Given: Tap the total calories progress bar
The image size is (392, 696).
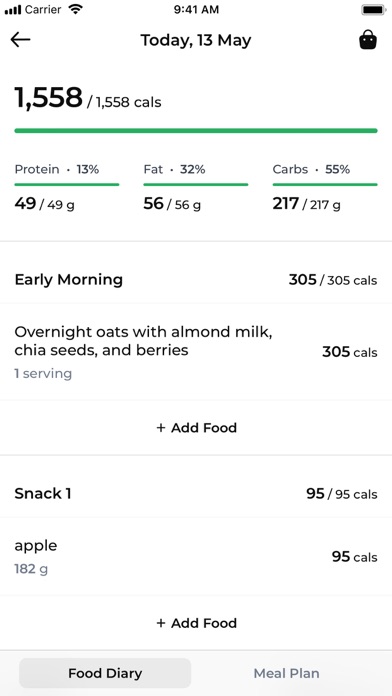Looking at the screenshot, I should coord(196,130).
